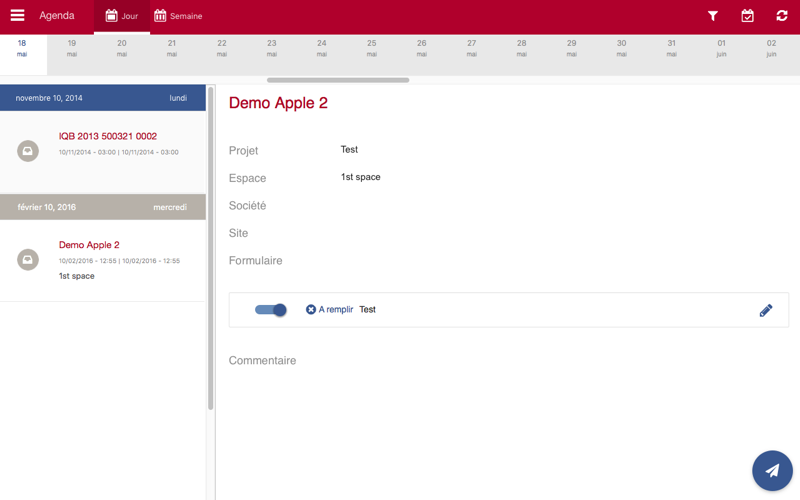Click the calendar check icon
Image resolution: width=800 pixels, height=500 pixels.
[747, 16]
